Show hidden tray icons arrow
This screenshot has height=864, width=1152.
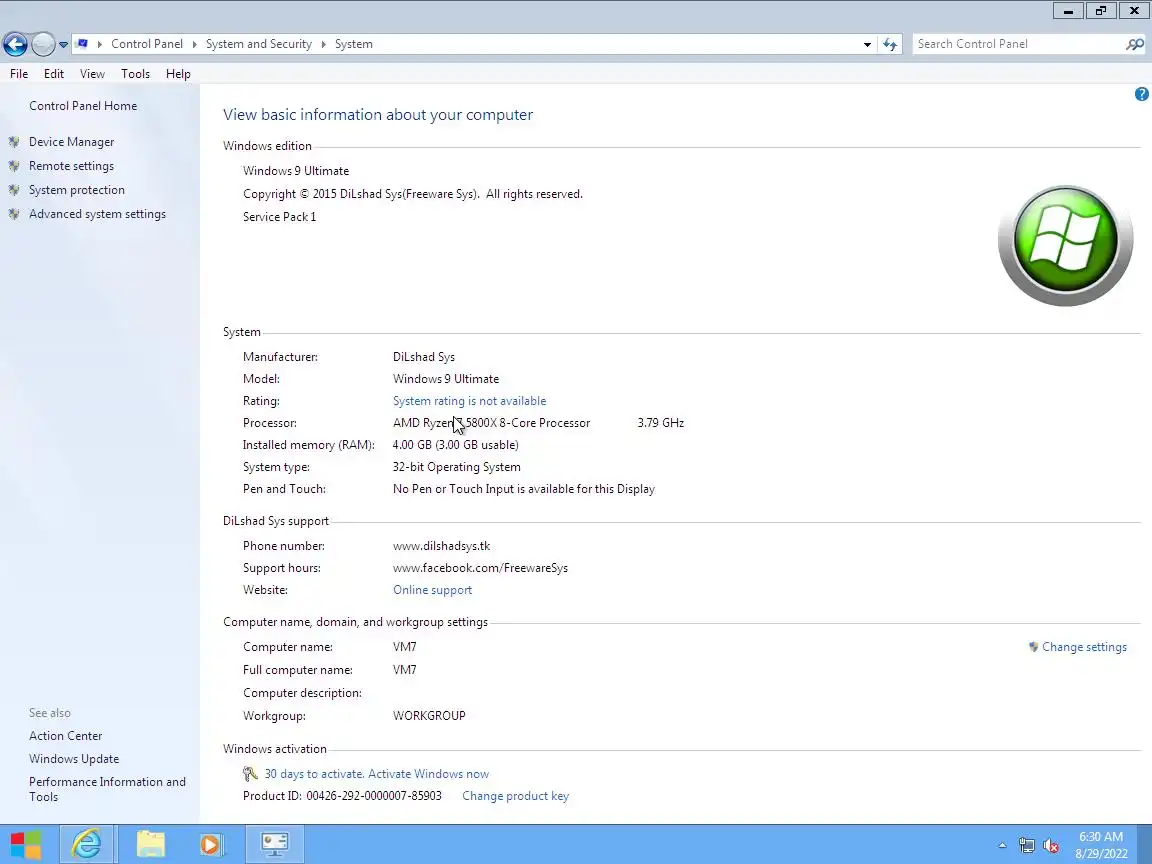(x=1002, y=846)
